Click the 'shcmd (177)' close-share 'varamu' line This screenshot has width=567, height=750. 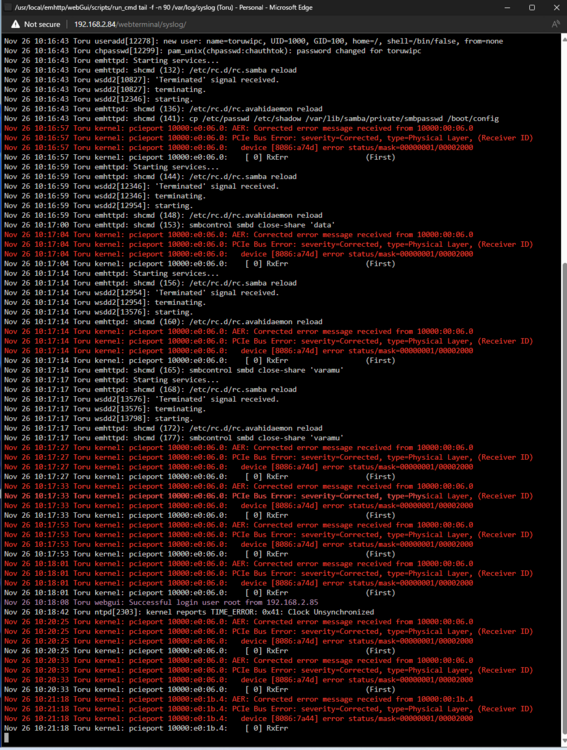(x=174, y=438)
